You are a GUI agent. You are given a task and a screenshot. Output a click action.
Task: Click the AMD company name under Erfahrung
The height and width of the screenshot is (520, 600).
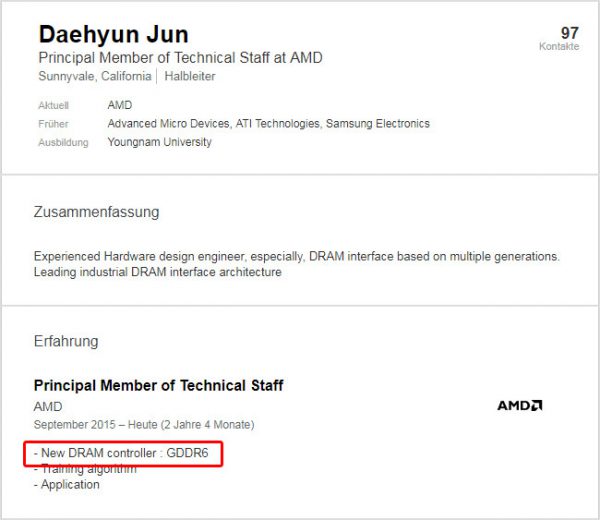(x=48, y=406)
